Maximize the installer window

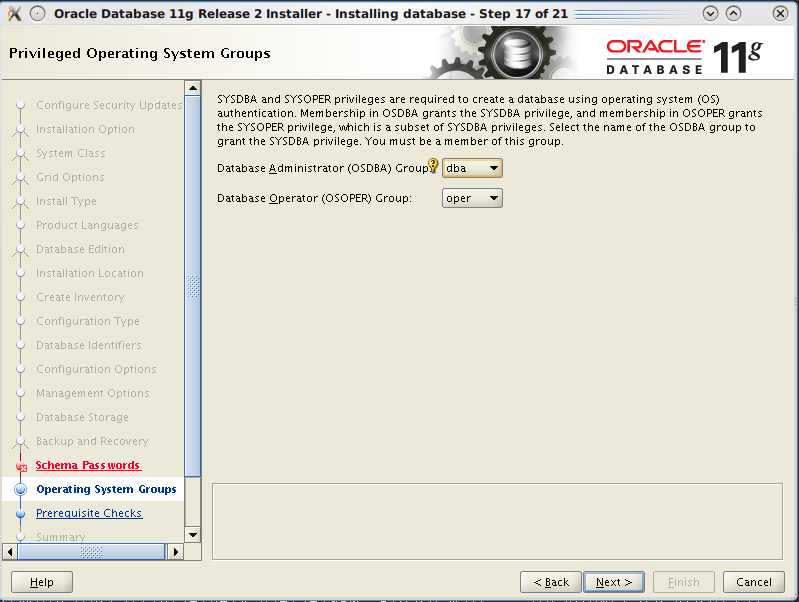coord(733,14)
